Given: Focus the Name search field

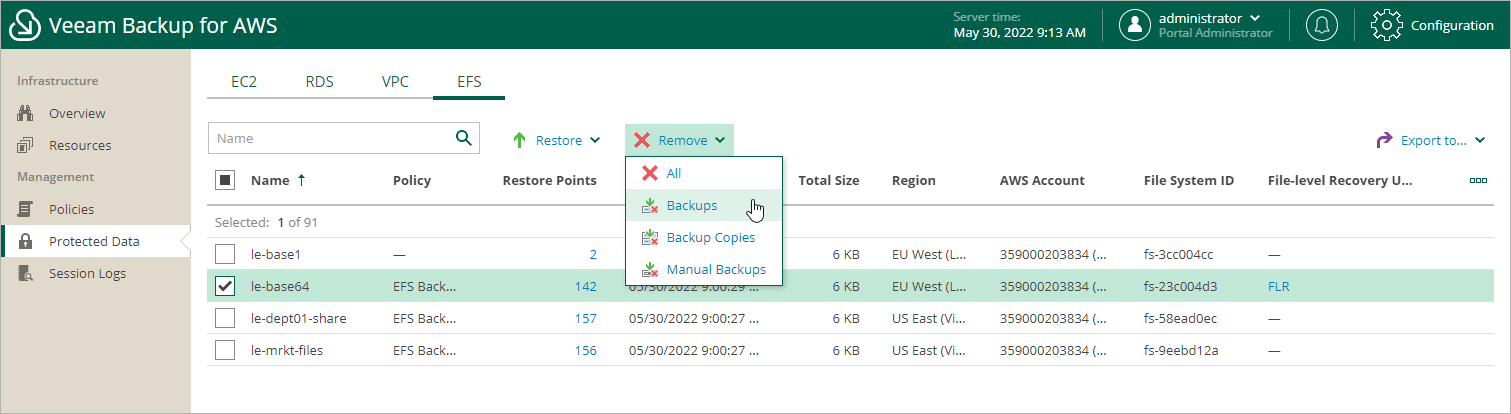Looking at the screenshot, I should pyautogui.click(x=328, y=139).
